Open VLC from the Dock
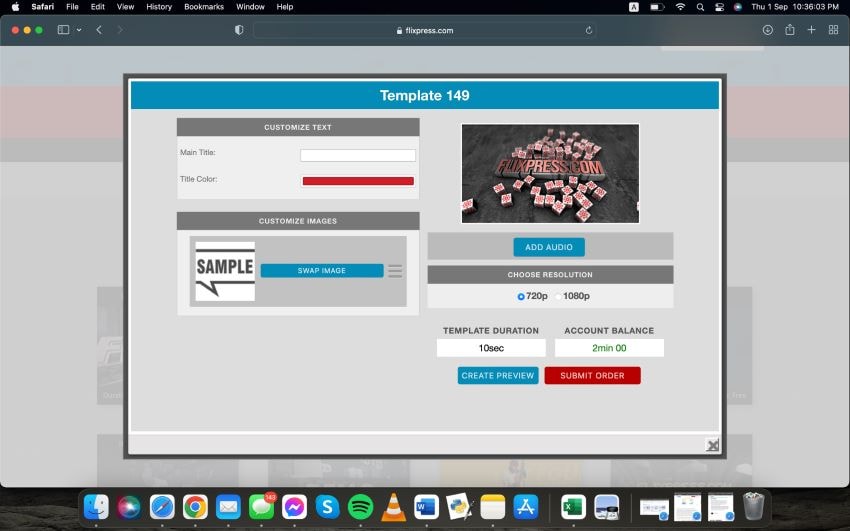Image resolution: width=850 pixels, height=531 pixels. coord(394,508)
